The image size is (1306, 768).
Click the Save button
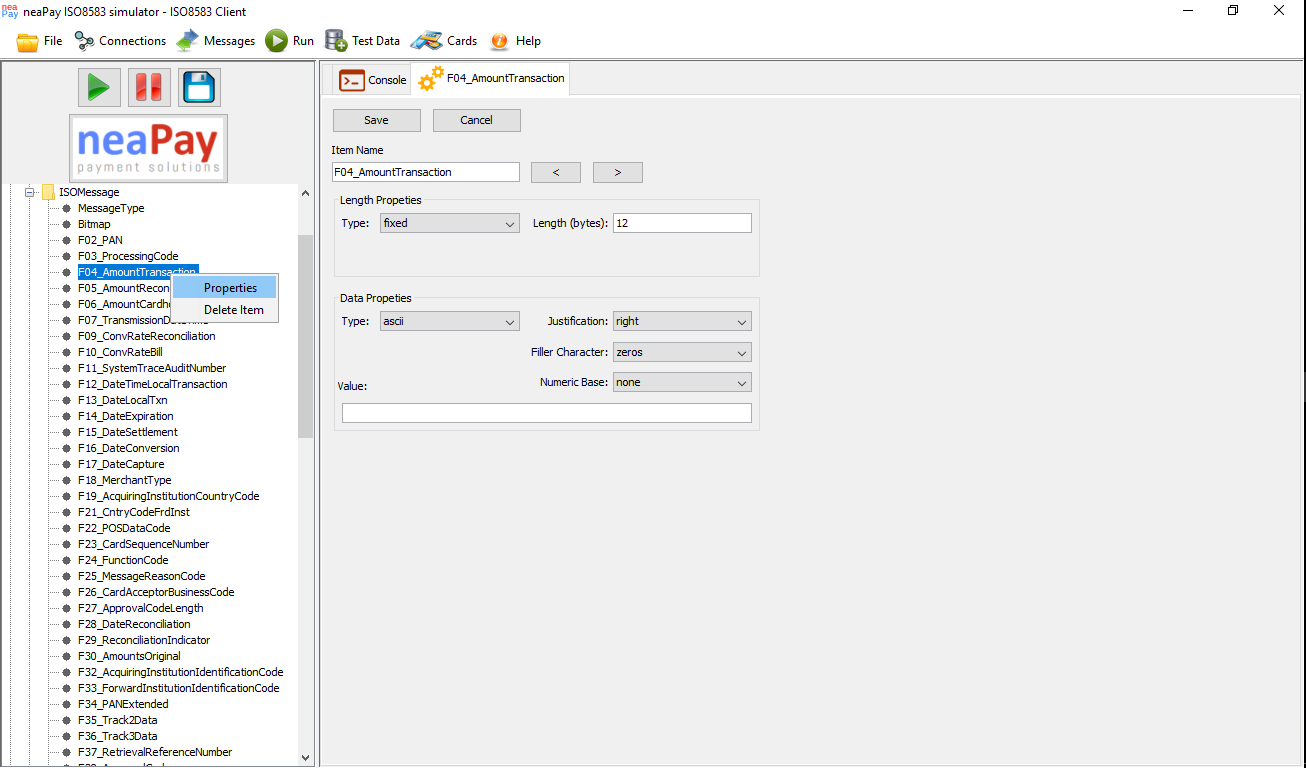pos(376,120)
